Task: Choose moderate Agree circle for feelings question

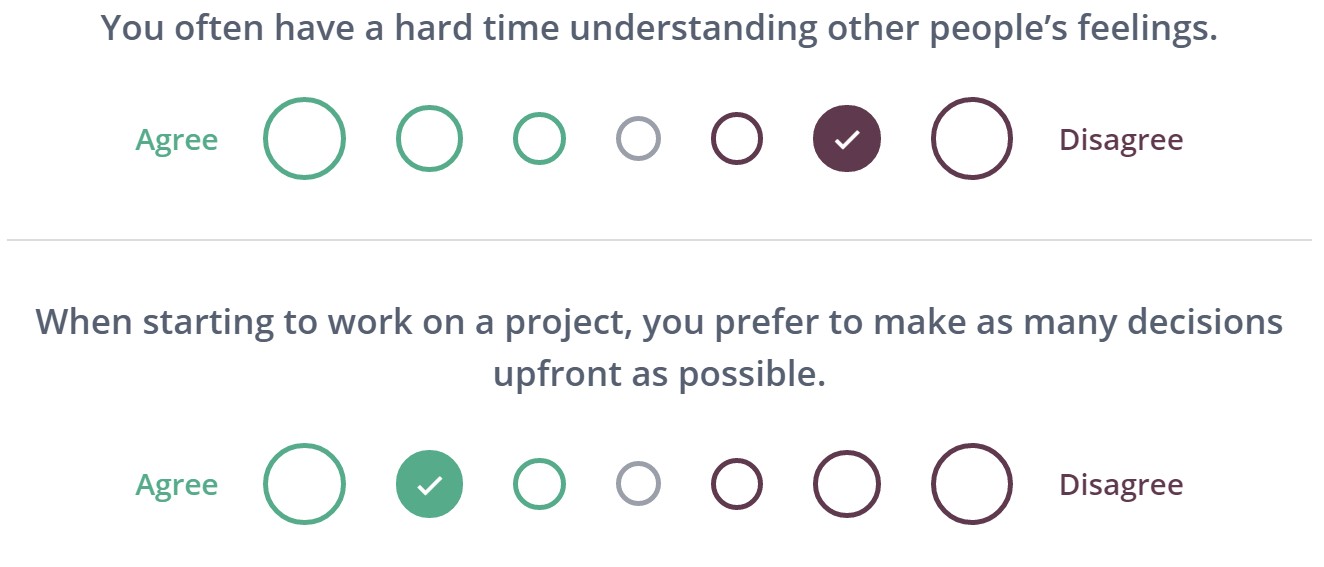Action: [x=429, y=139]
